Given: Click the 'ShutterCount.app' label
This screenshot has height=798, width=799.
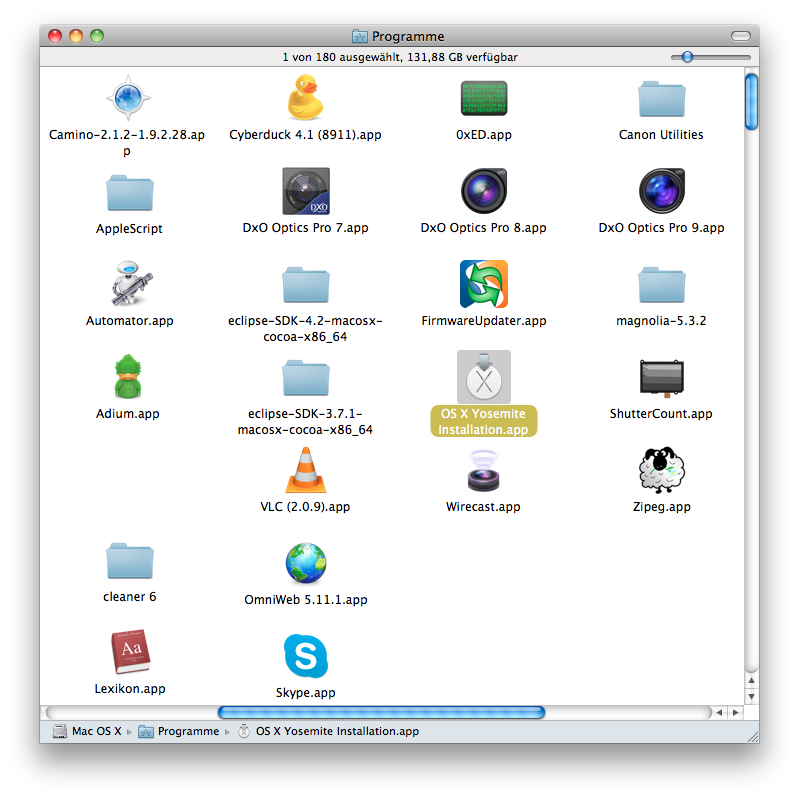Looking at the screenshot, I should [x=661, y=414].
